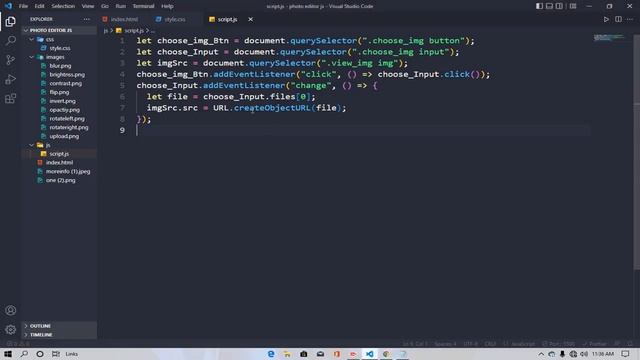Open the Run and Debug view
This screenshot has height=360, width=640.
pyautogui.click(x=11, y=79)
